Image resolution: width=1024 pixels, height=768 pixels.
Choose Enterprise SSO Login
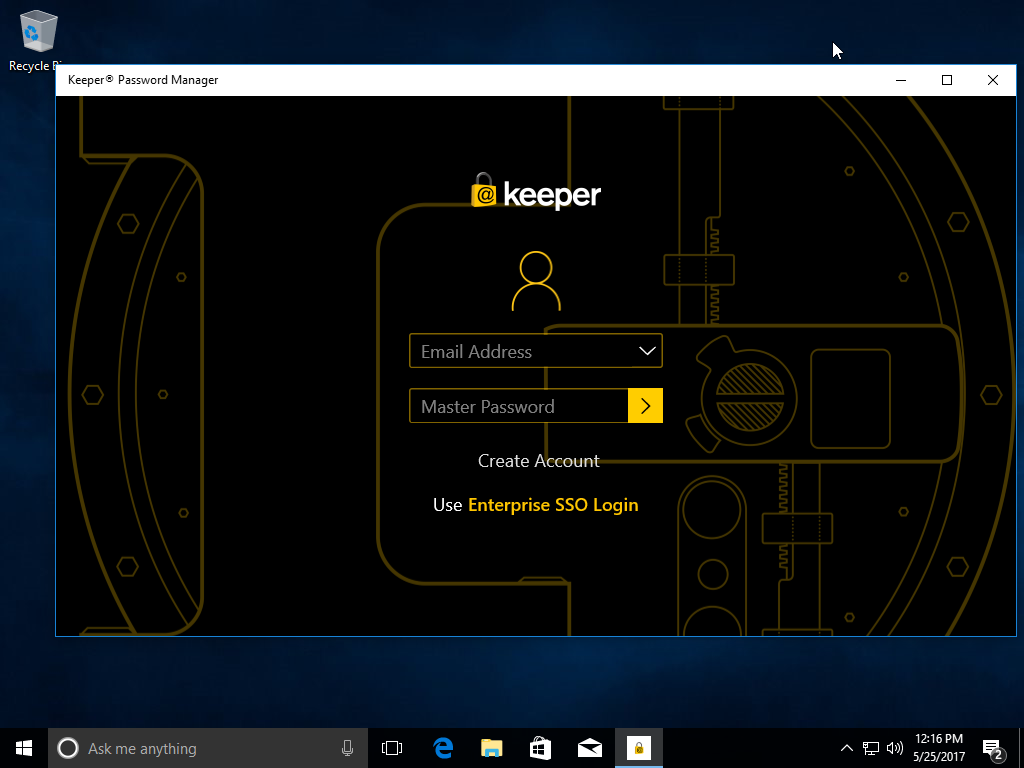coord(553,505)
